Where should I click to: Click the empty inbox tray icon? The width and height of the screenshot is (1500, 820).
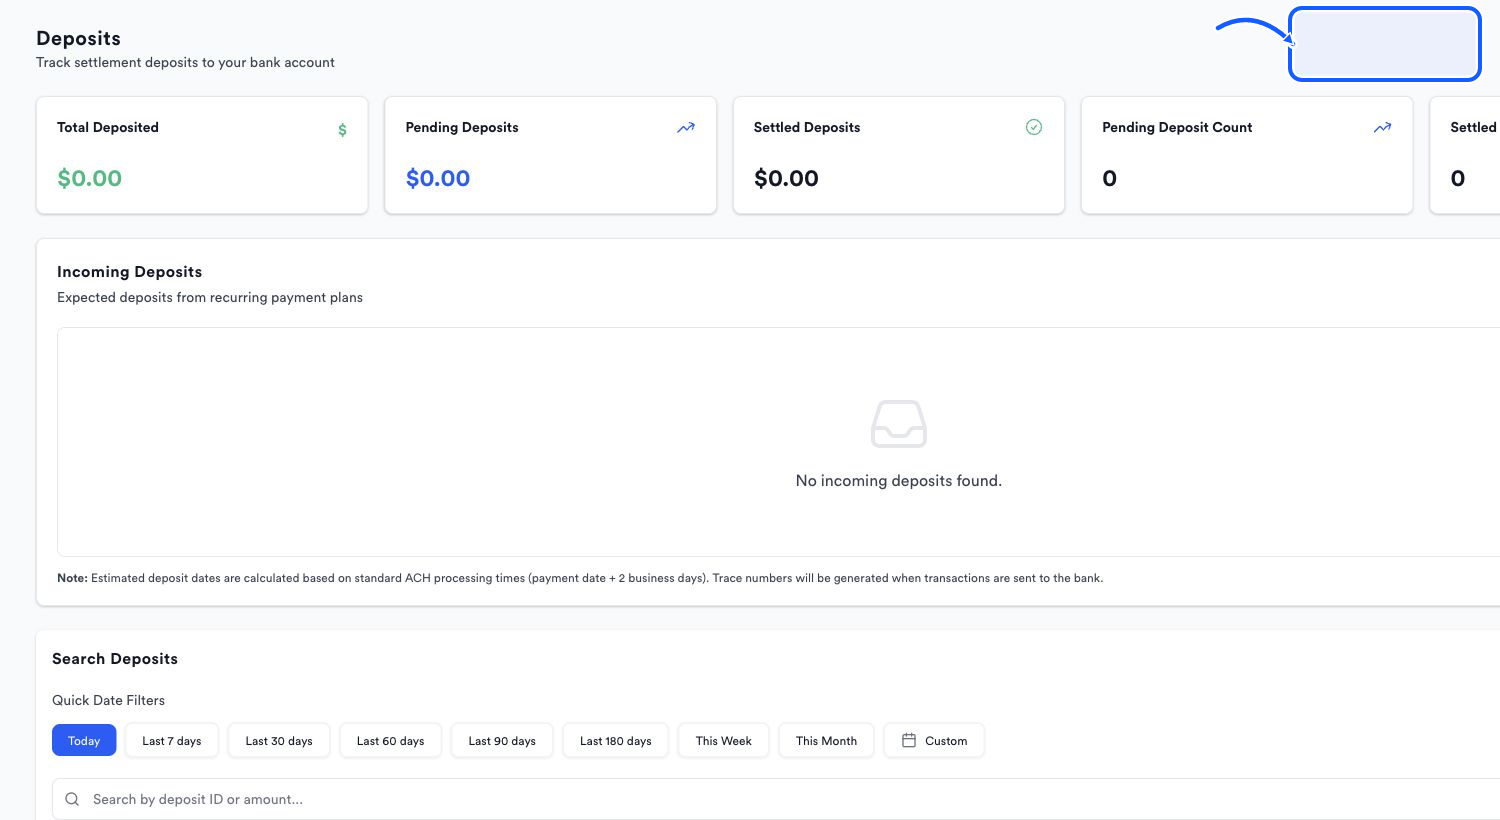click(x=899, y=424)
